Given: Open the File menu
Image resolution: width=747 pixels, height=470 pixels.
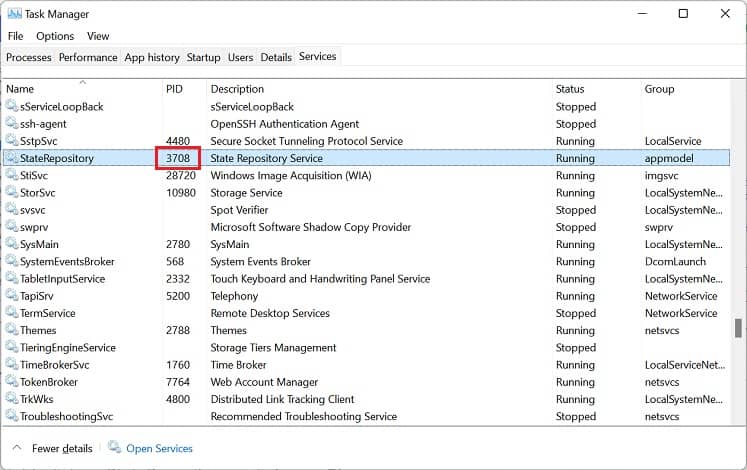Looking at the screenshot, I should 15,36.
